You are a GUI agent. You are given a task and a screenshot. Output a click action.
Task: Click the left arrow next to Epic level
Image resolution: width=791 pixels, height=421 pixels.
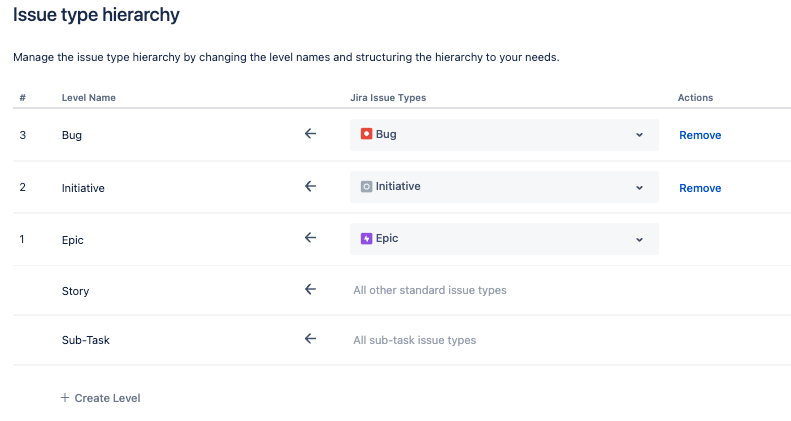click(x=310, y=237)
